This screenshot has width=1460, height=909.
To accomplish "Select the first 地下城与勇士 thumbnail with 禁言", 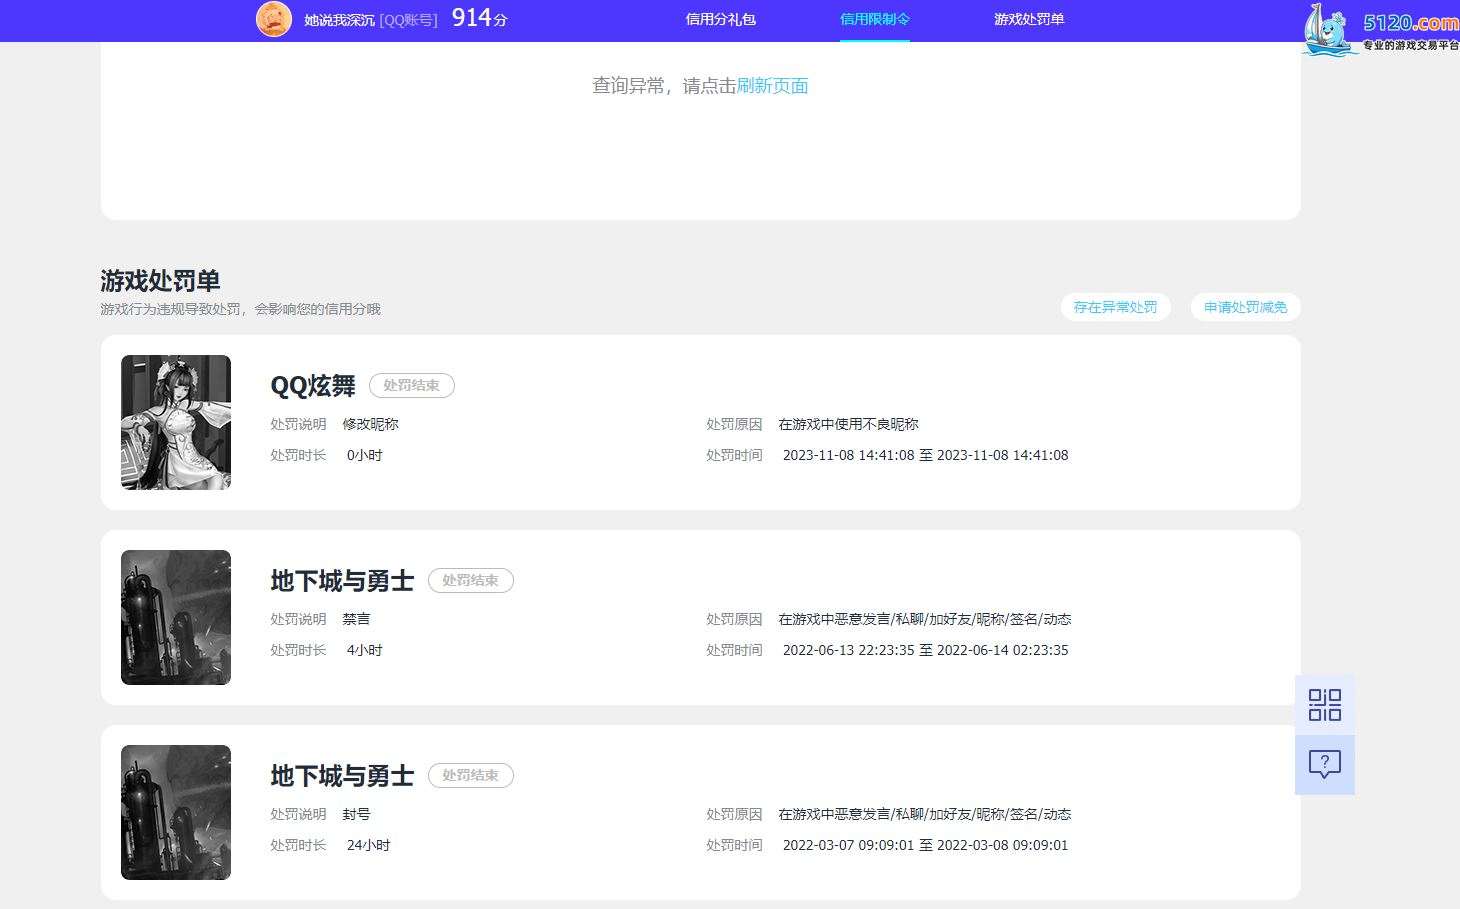I will pos(176,617).
